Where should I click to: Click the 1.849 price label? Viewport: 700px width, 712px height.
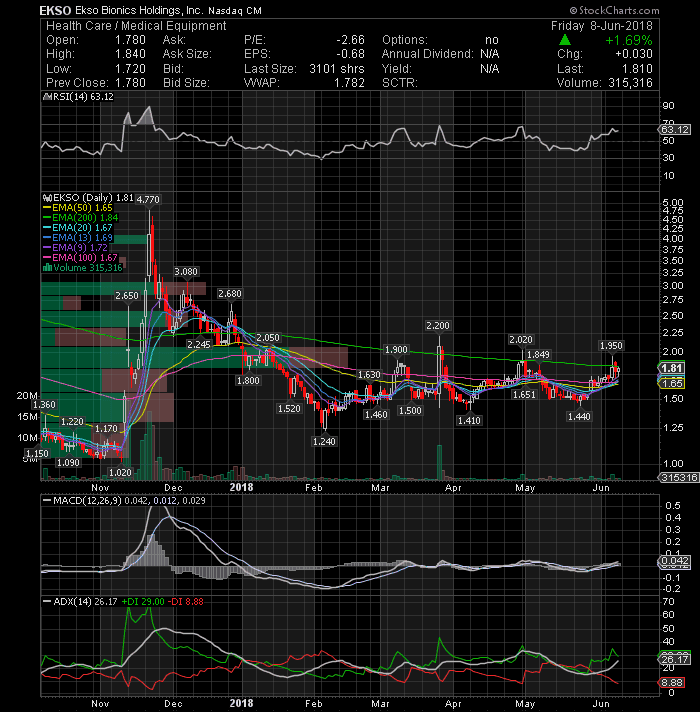coord(538,354)
